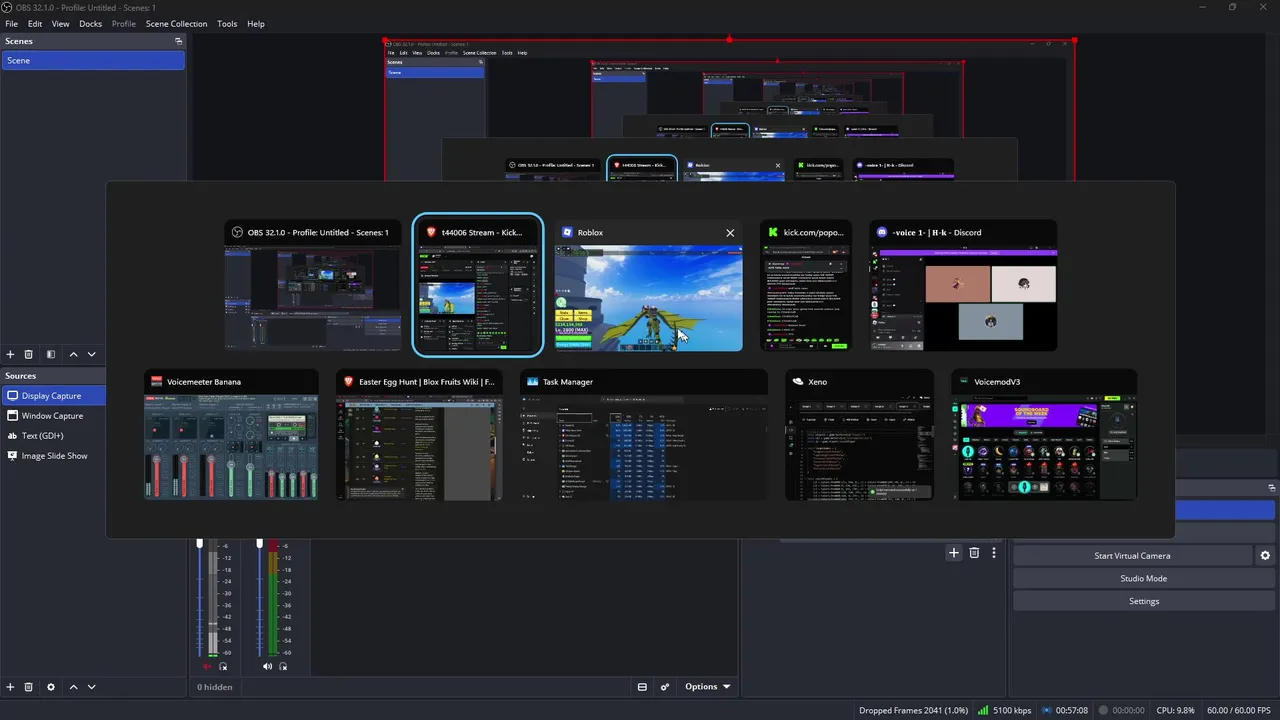Open transition properties three-dot menu
1280x720 pixels.
coord(994,552)
